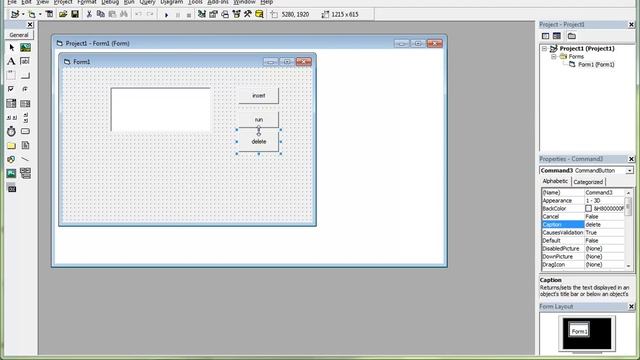Screen dimensions: 640x360
Task: Click the Copy icon in the toolbar
Action: [x=100, y=14]
